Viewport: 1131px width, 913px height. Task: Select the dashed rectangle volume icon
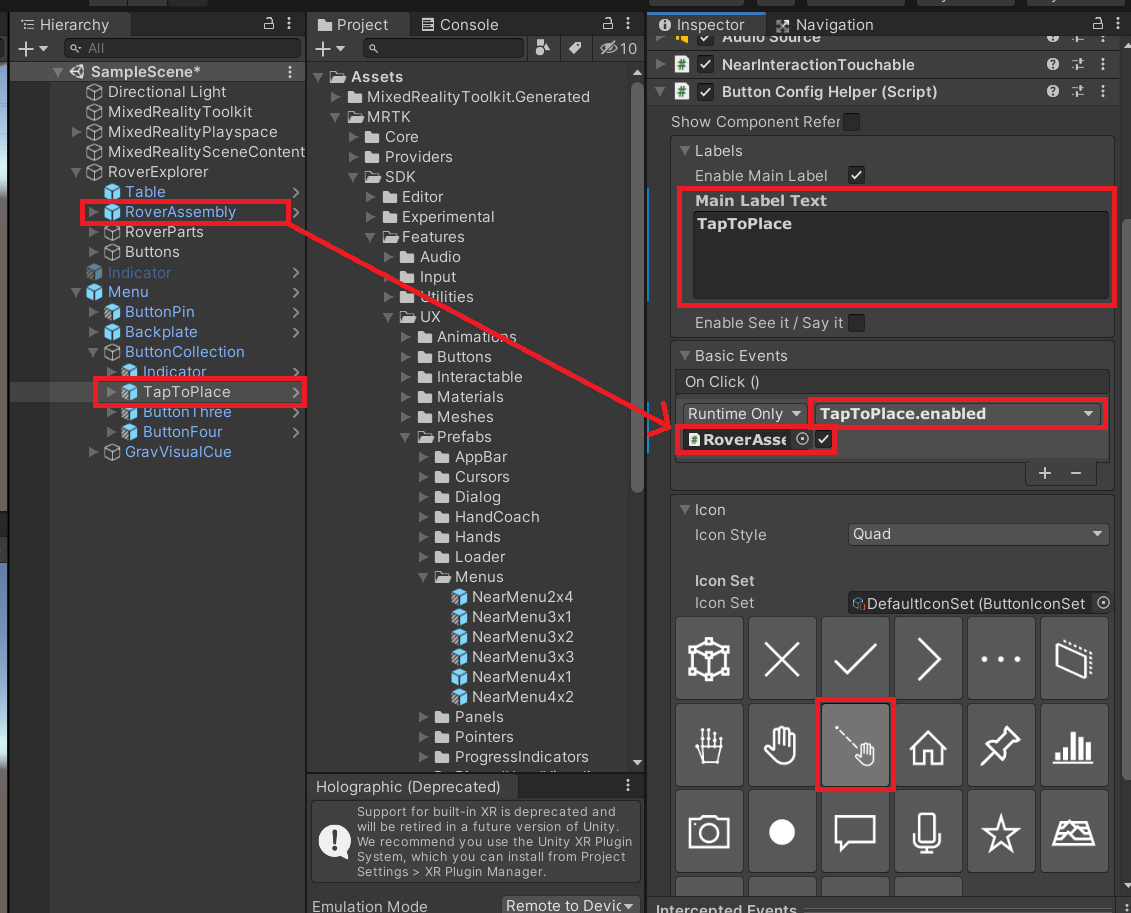pyautogui.click(x=1074, y=658)
